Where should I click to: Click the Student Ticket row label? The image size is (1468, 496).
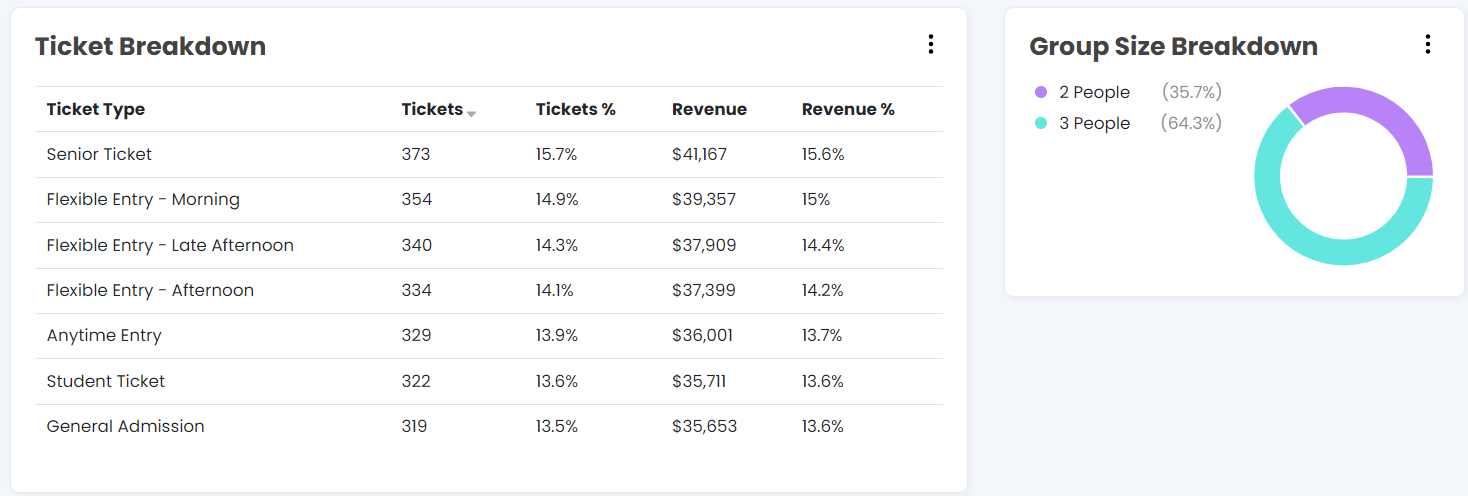[106, 382]
